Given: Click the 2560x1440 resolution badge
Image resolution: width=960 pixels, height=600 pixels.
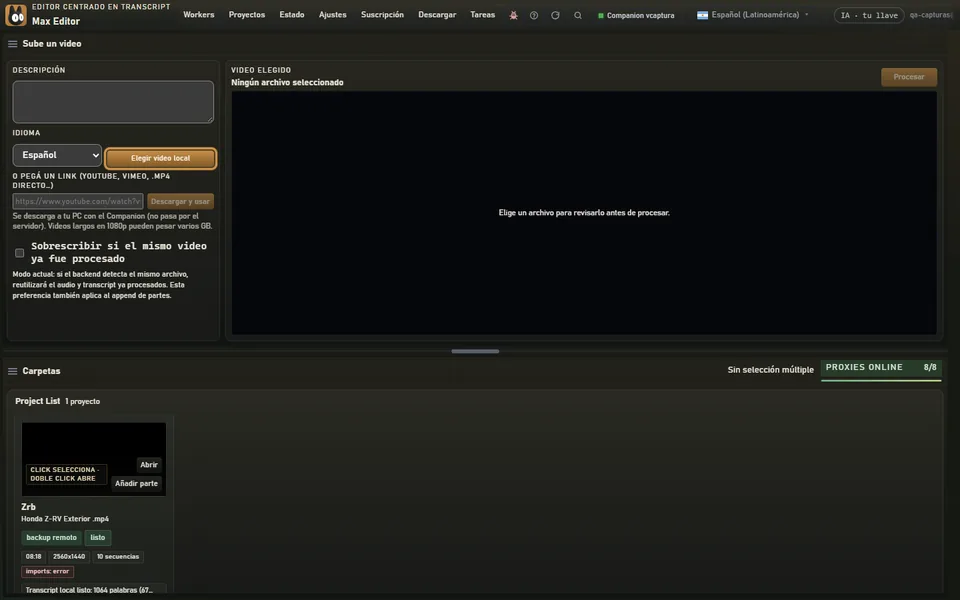Looking at the screenshot, I should (x=69, y=557).
